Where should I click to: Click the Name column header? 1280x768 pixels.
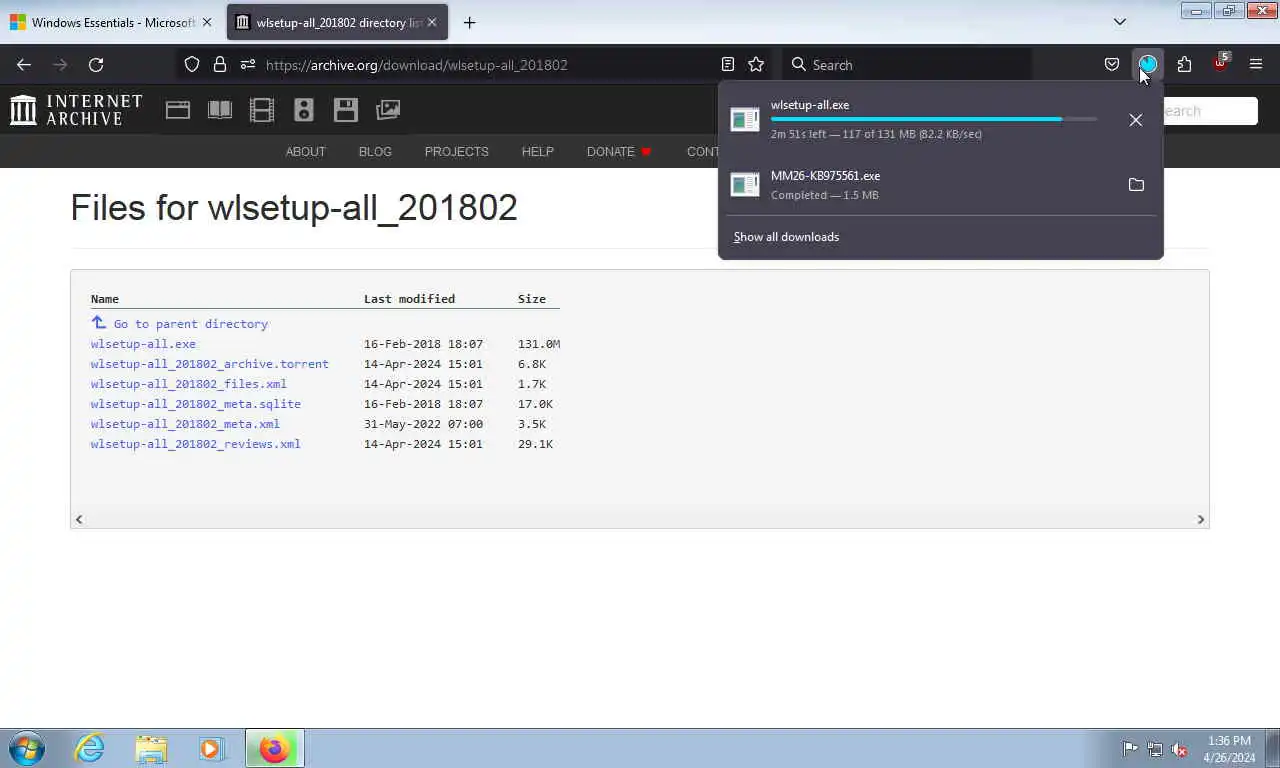click(x=105, y=299)
